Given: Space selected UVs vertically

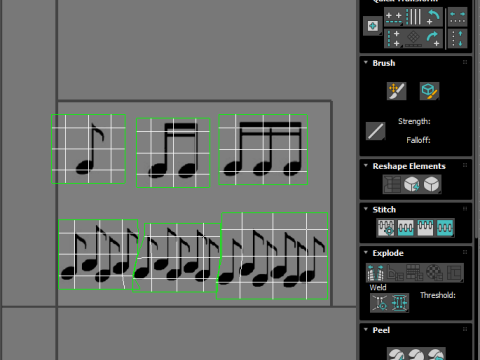Looking at the screenshot, I should [457, 39].
